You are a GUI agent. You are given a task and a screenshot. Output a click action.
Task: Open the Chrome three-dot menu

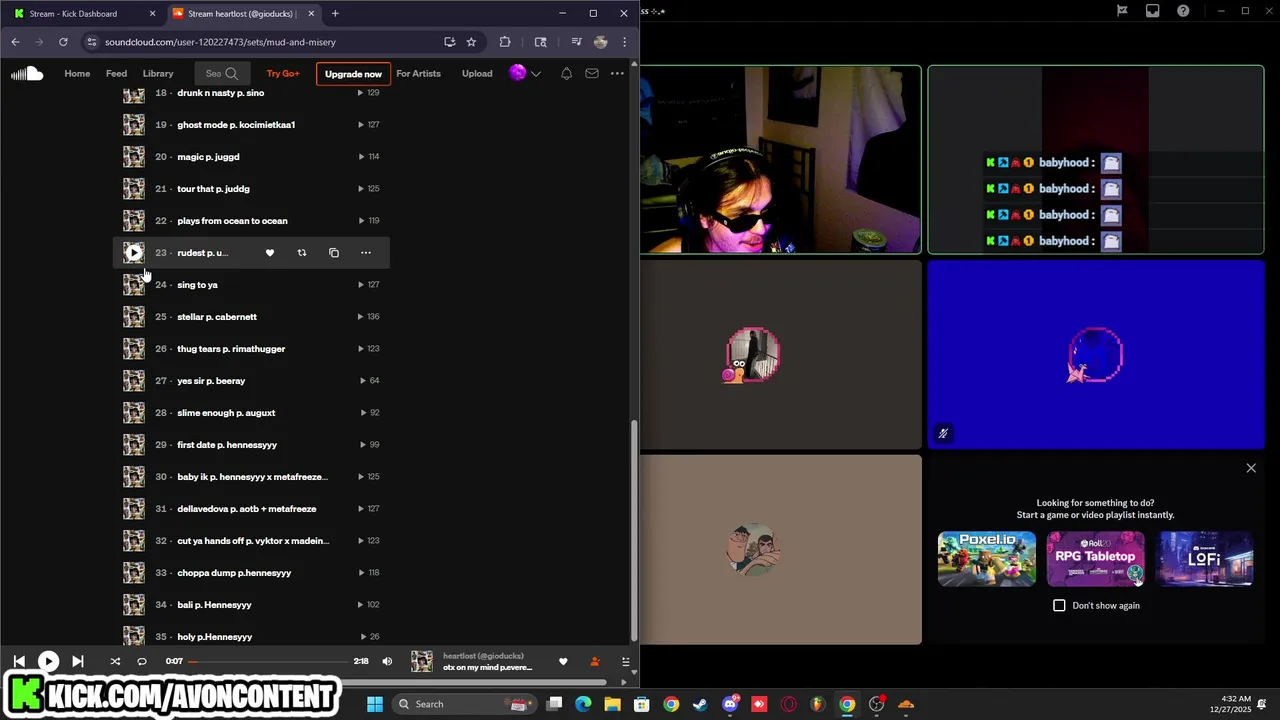624,42
